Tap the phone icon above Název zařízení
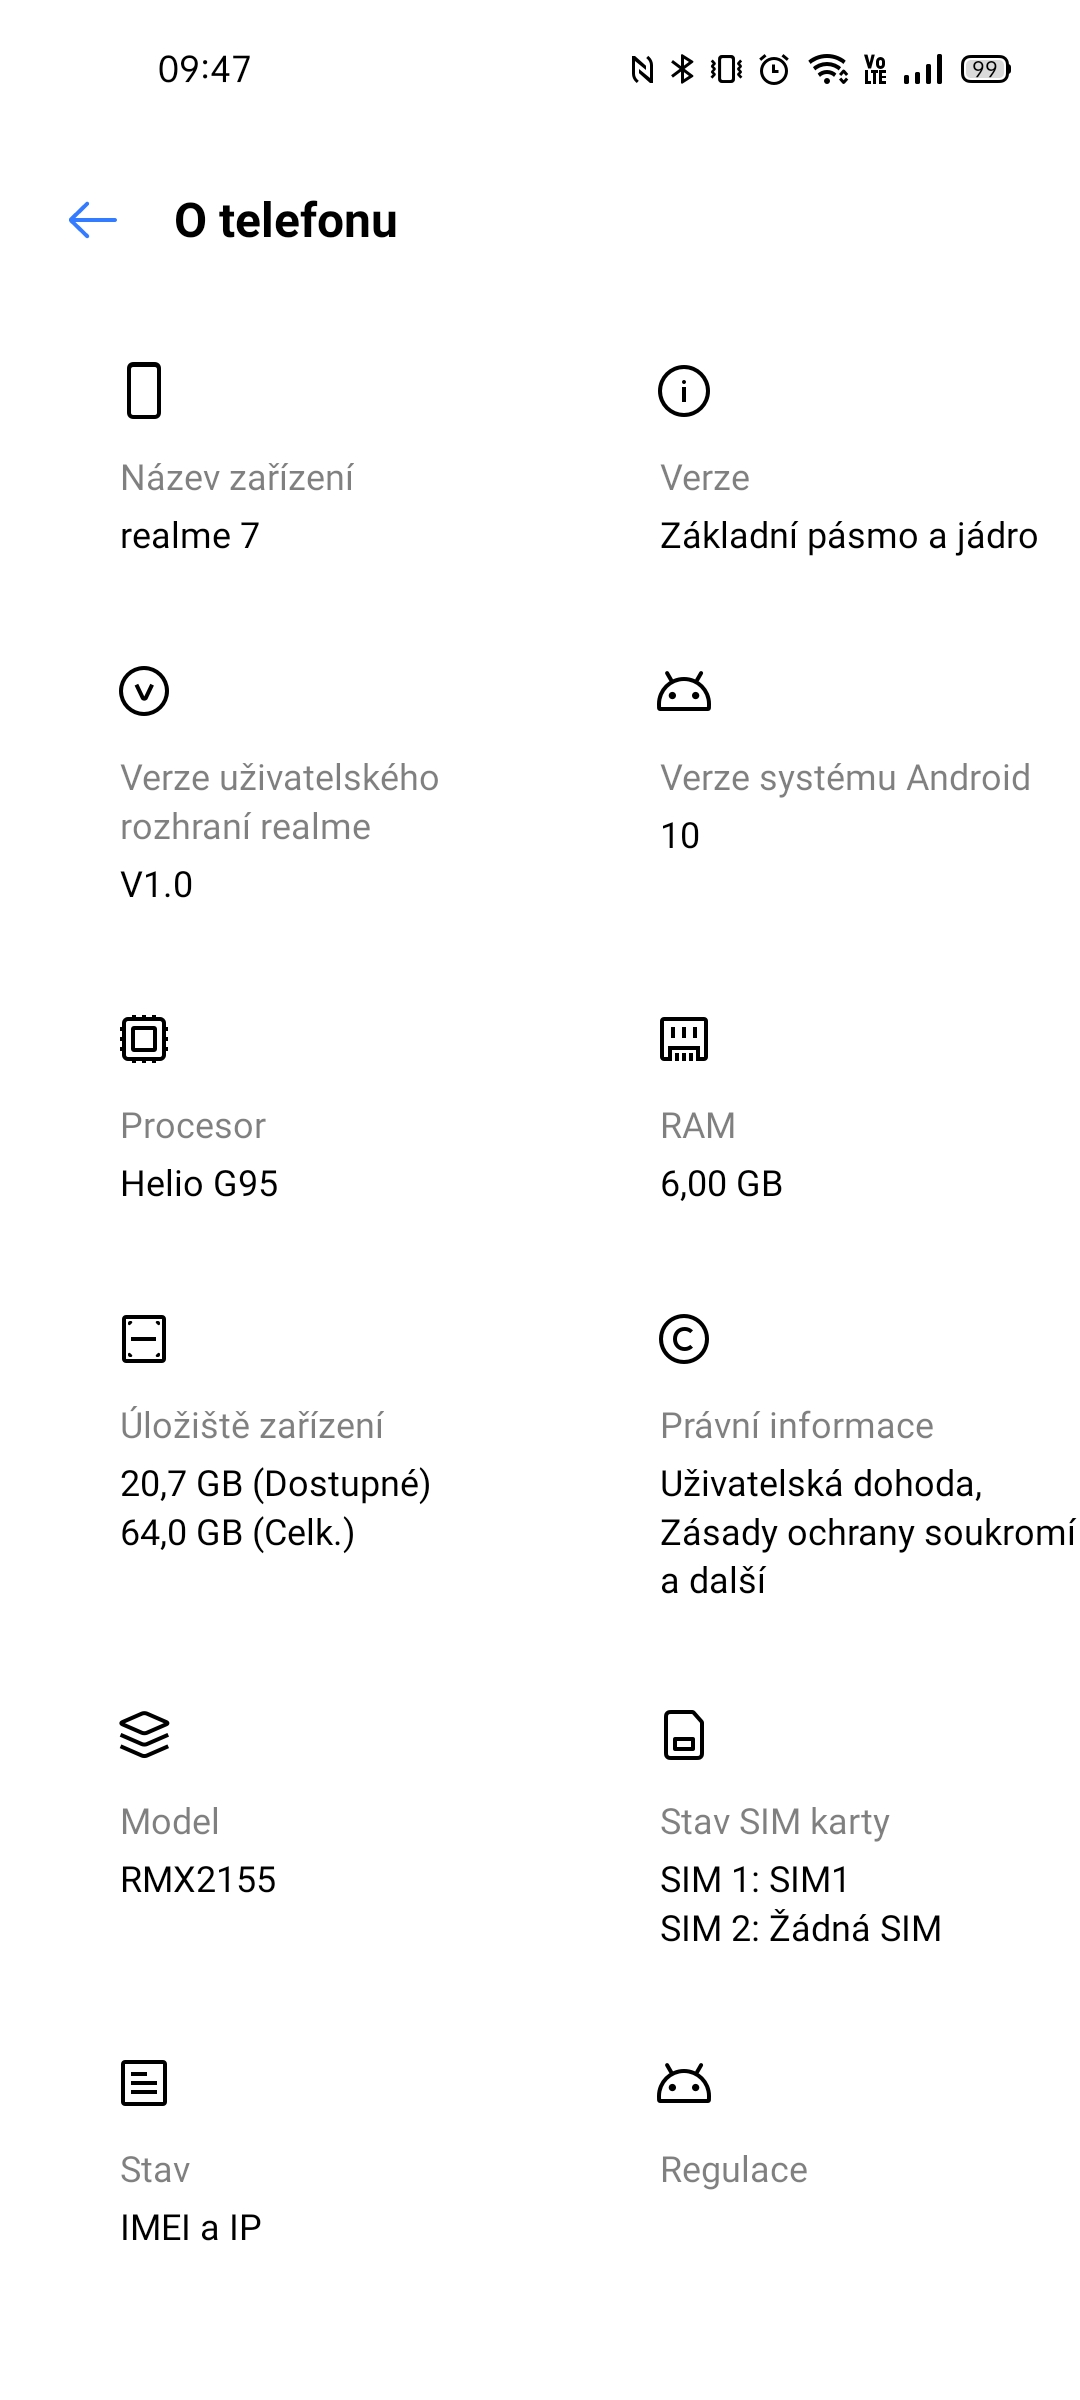The width and height of the screenshot is (1080, 2400). pyautogui.click(x=144, y=390)
